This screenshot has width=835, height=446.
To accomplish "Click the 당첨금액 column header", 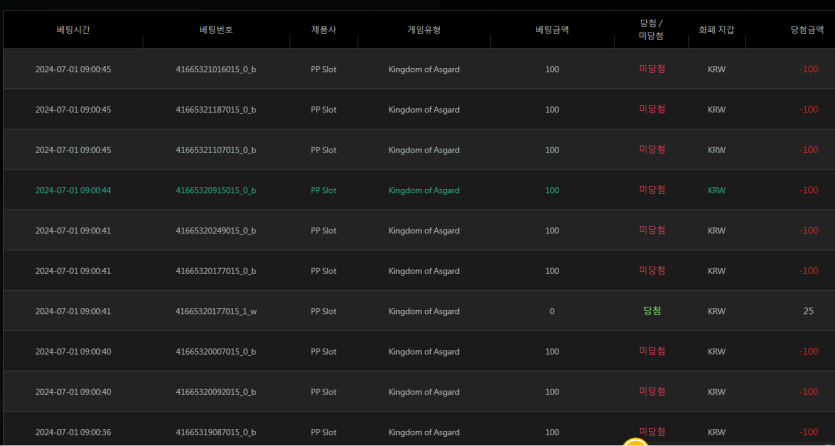I will click(807, 30).
